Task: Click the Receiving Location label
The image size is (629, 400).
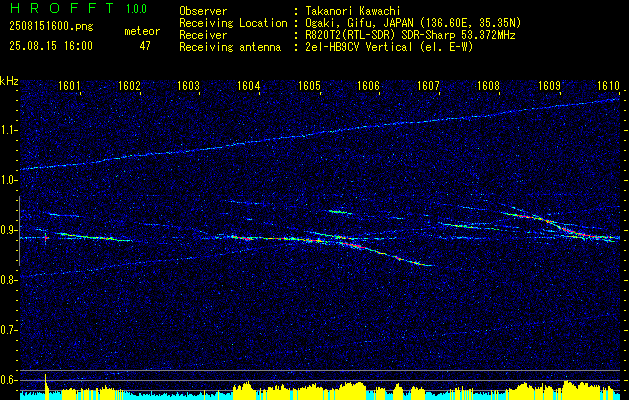Action: pyautogui.click(x=233, y=23)
